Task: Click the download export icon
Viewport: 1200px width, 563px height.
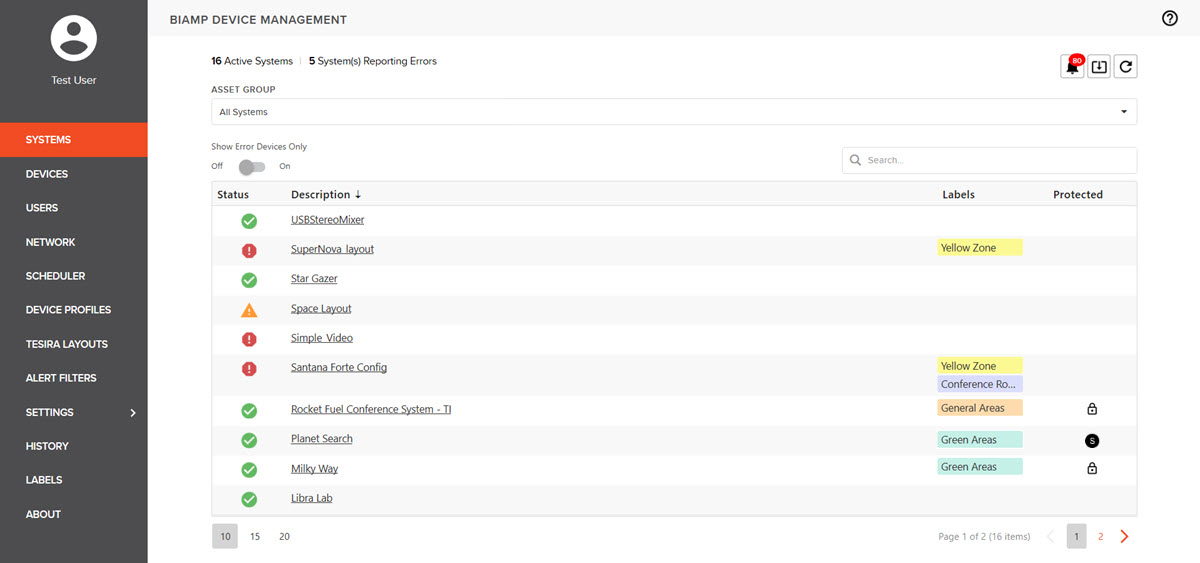Action: tap(1099, 67)
